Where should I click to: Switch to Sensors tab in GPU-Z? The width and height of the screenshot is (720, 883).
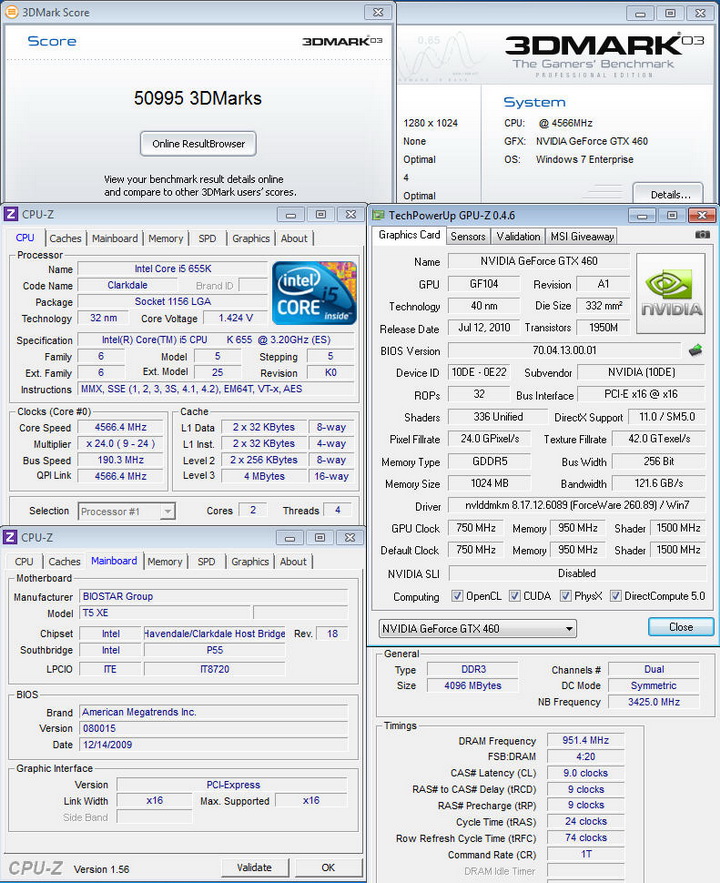point(468,237)
